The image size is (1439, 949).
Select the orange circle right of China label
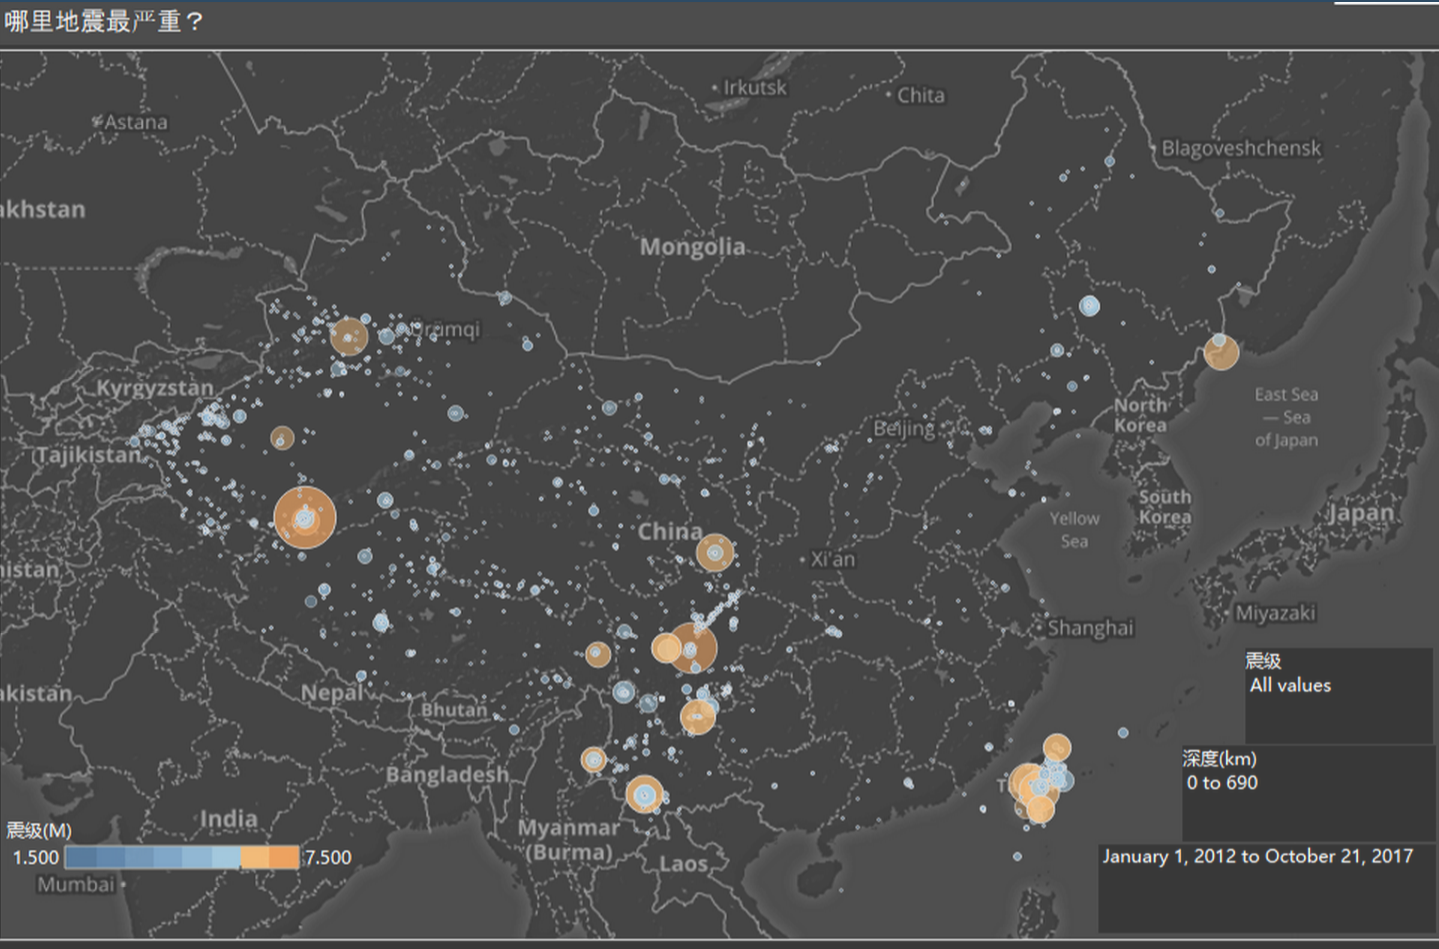[x=714, y=552]
